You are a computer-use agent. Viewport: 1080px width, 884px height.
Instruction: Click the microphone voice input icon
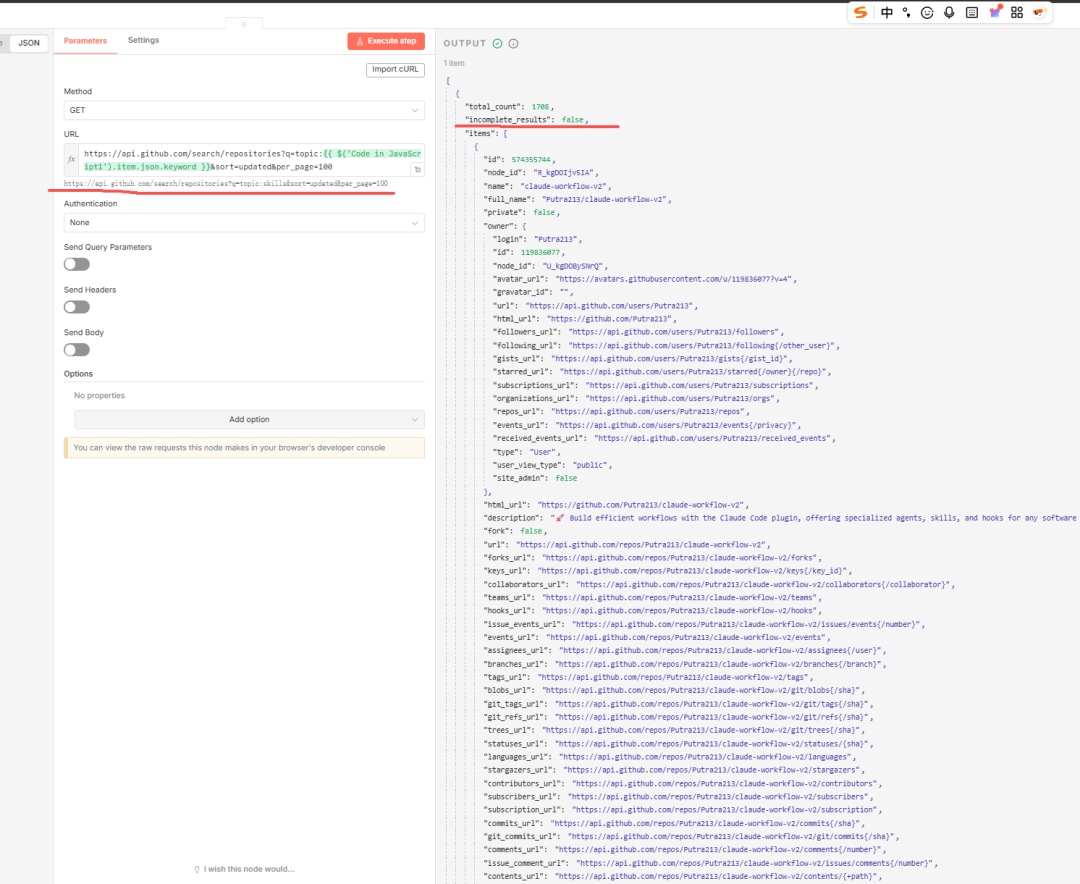click(949, 12)
